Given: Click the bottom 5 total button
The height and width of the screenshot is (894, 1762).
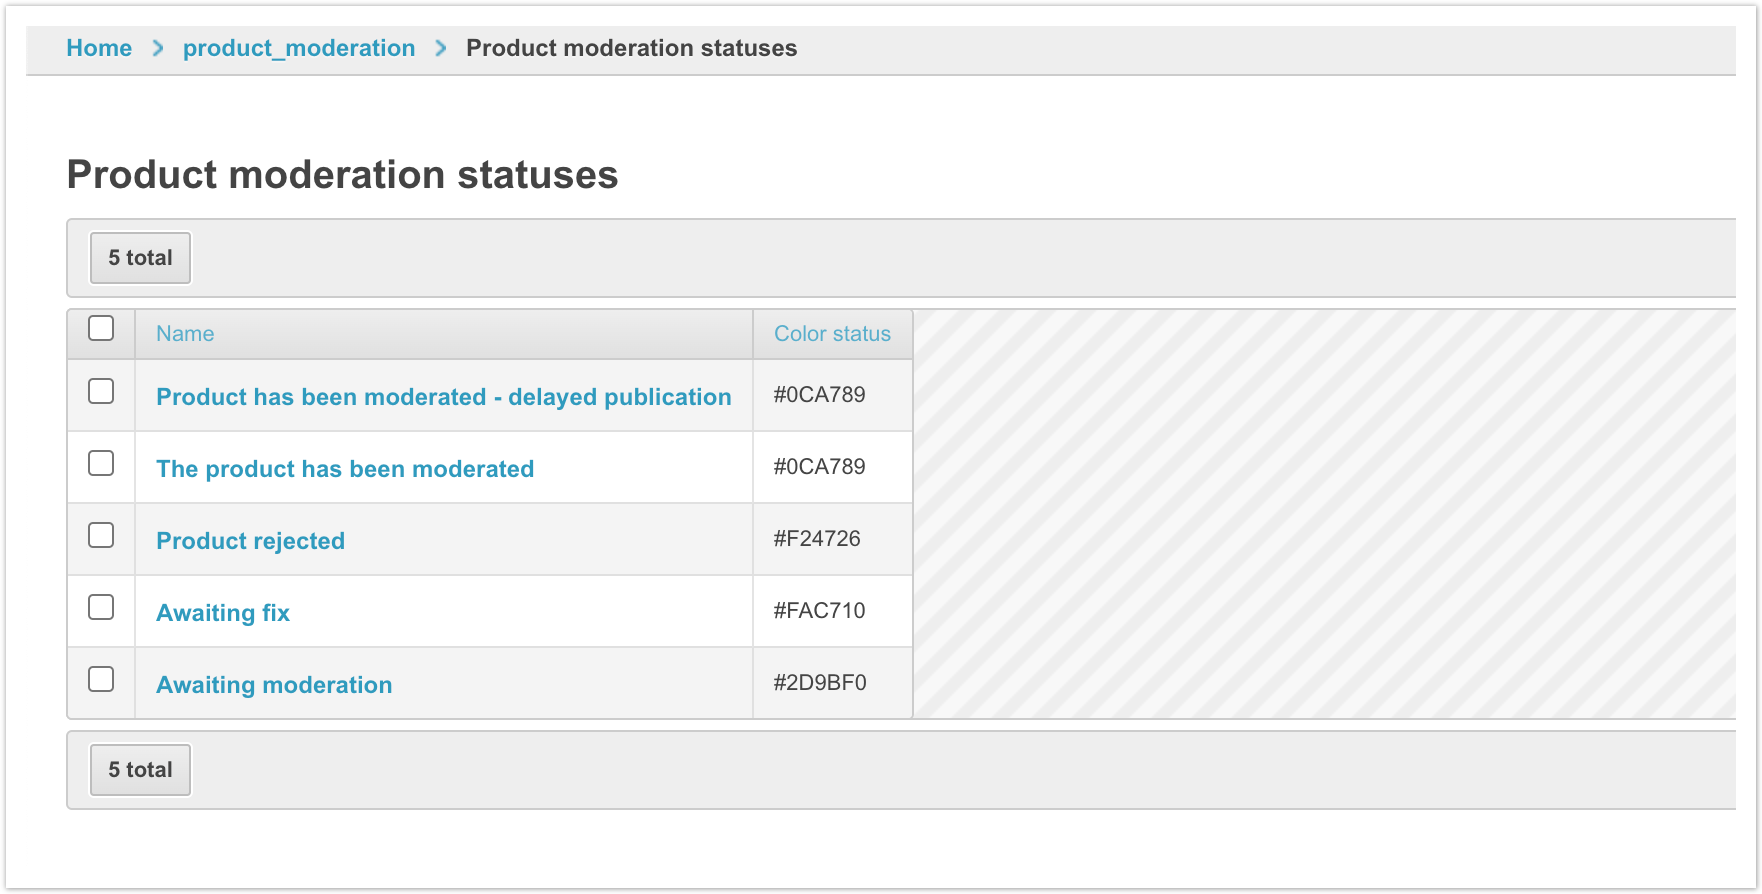Looking at the screenshot, I should click(x=140, y=770).
